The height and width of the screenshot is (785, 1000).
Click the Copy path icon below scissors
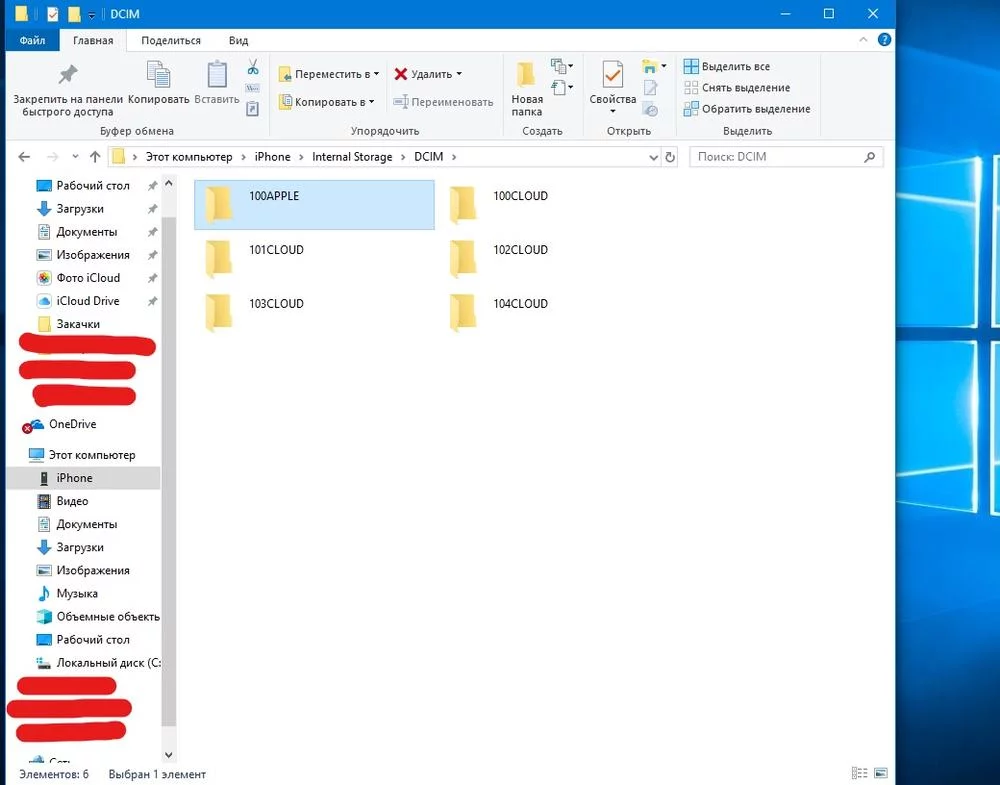tap(253, 88)
